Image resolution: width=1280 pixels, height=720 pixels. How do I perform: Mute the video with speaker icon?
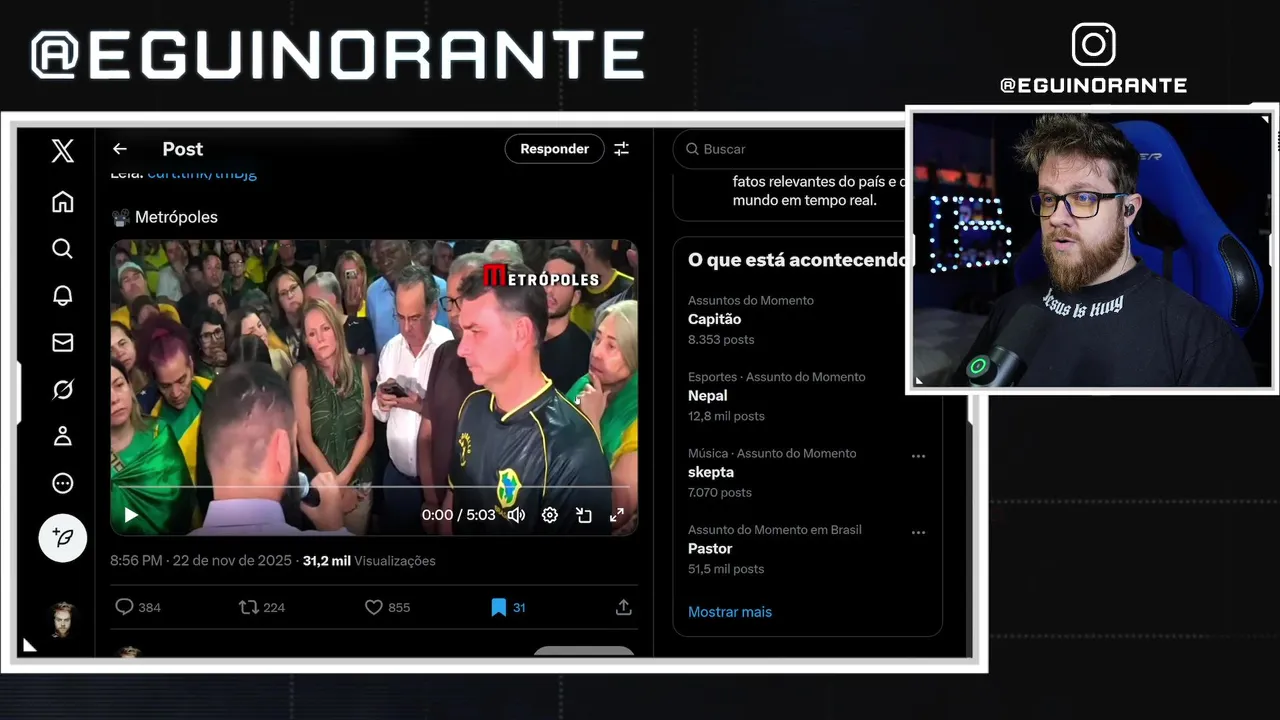tap(516, 515)
